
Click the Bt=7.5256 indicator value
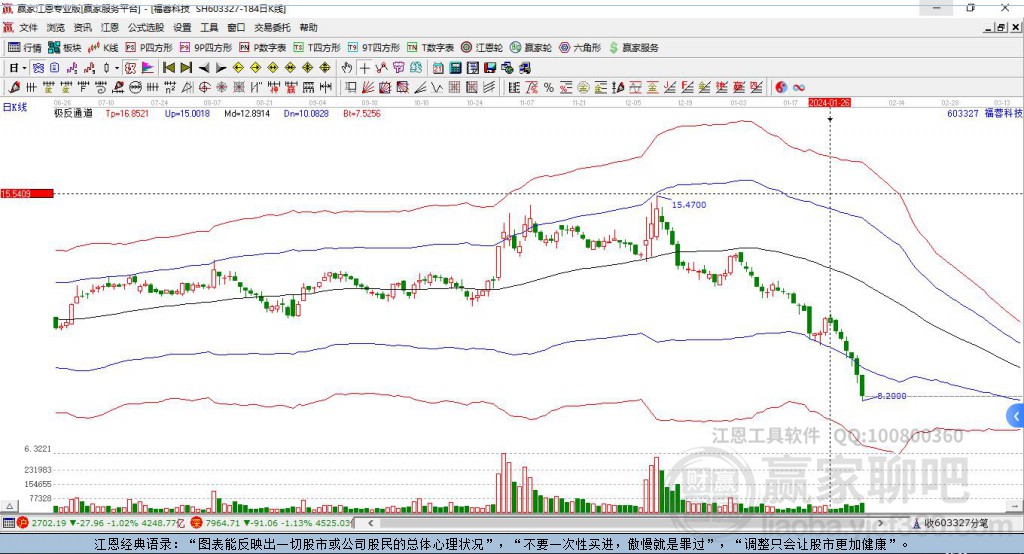(362, 114)
